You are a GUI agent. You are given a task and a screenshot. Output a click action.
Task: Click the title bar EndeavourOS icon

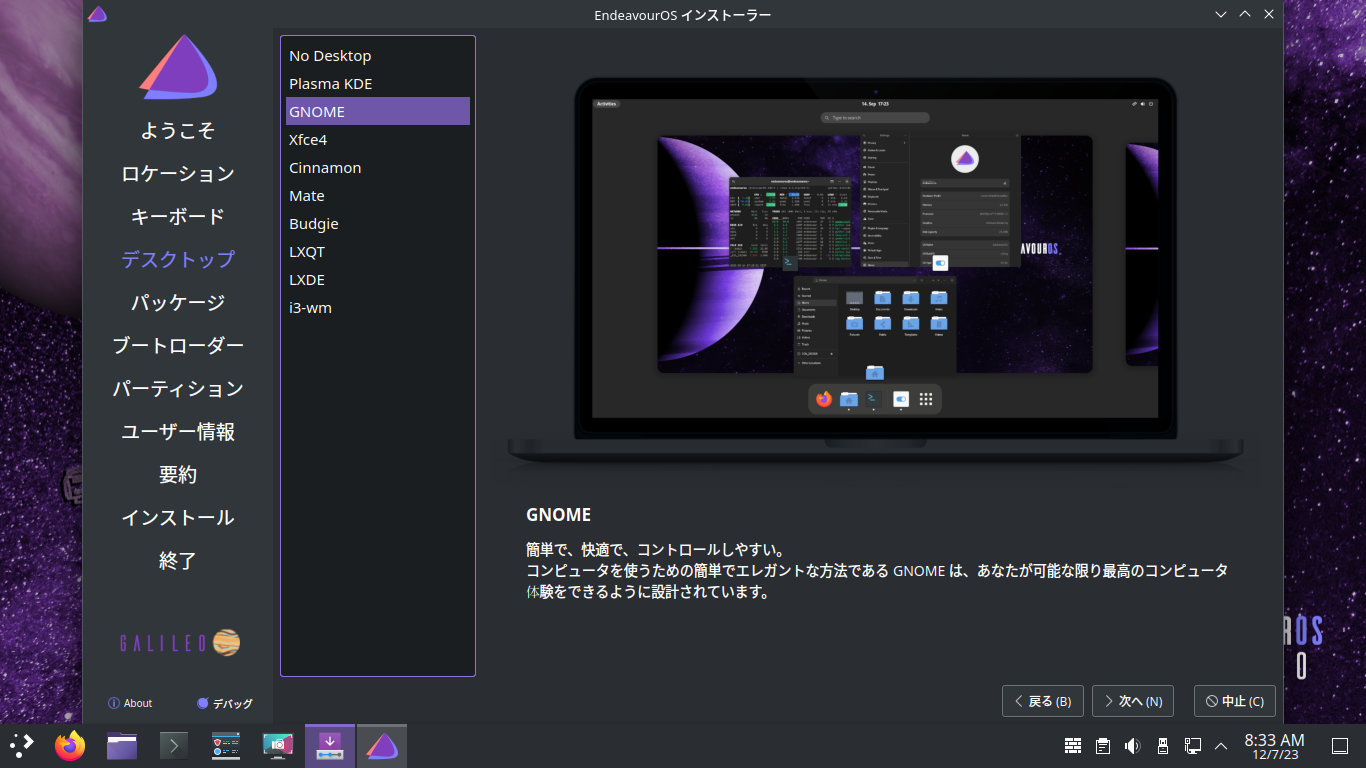[97, 14]
